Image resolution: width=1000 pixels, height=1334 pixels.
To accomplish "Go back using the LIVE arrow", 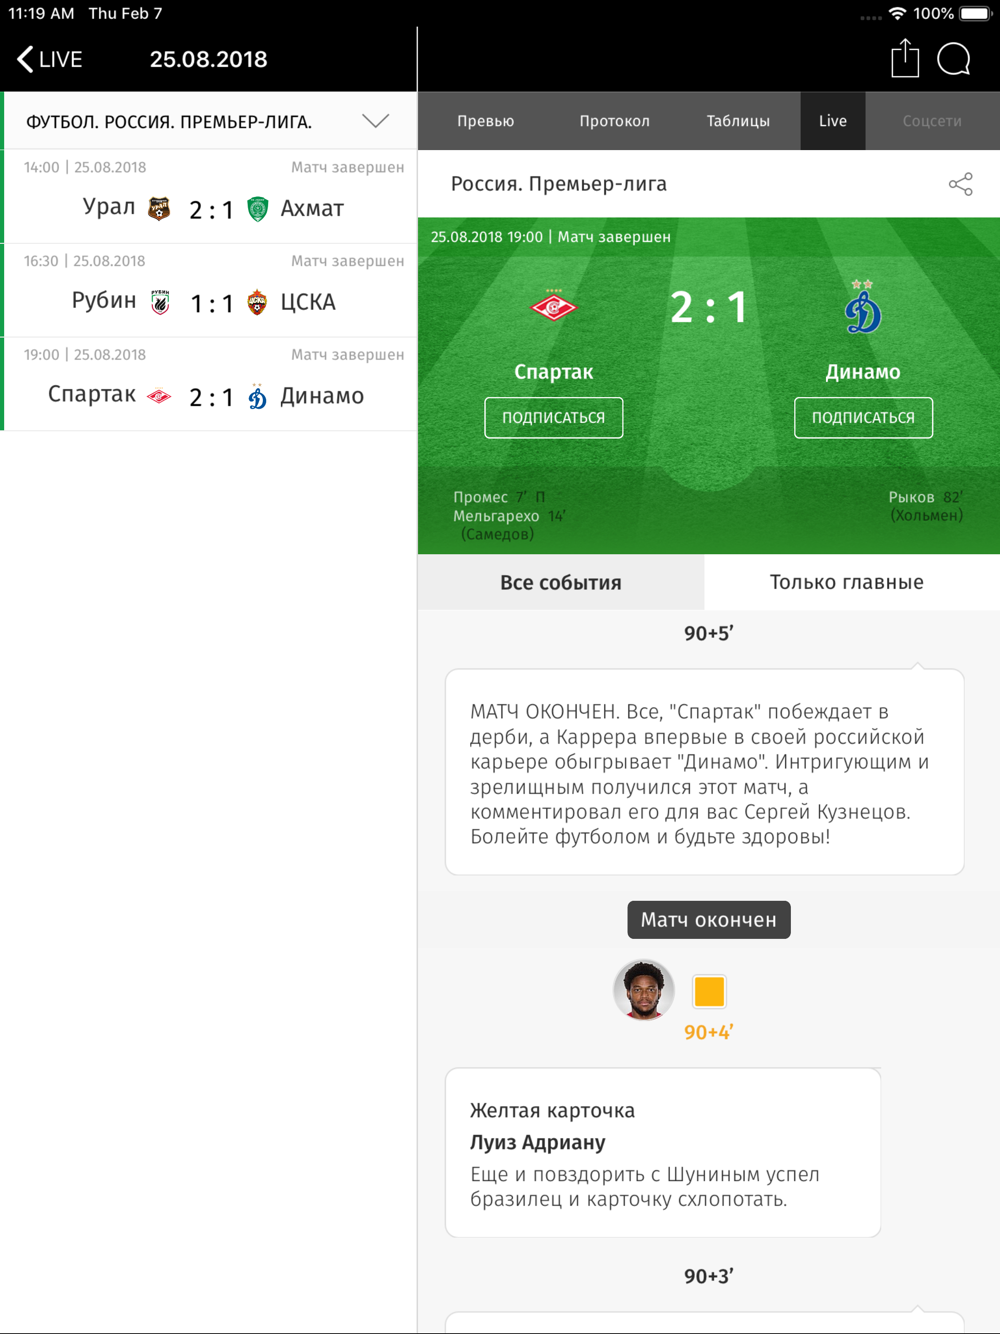I will pyautogui.click(x=49, y=59).
